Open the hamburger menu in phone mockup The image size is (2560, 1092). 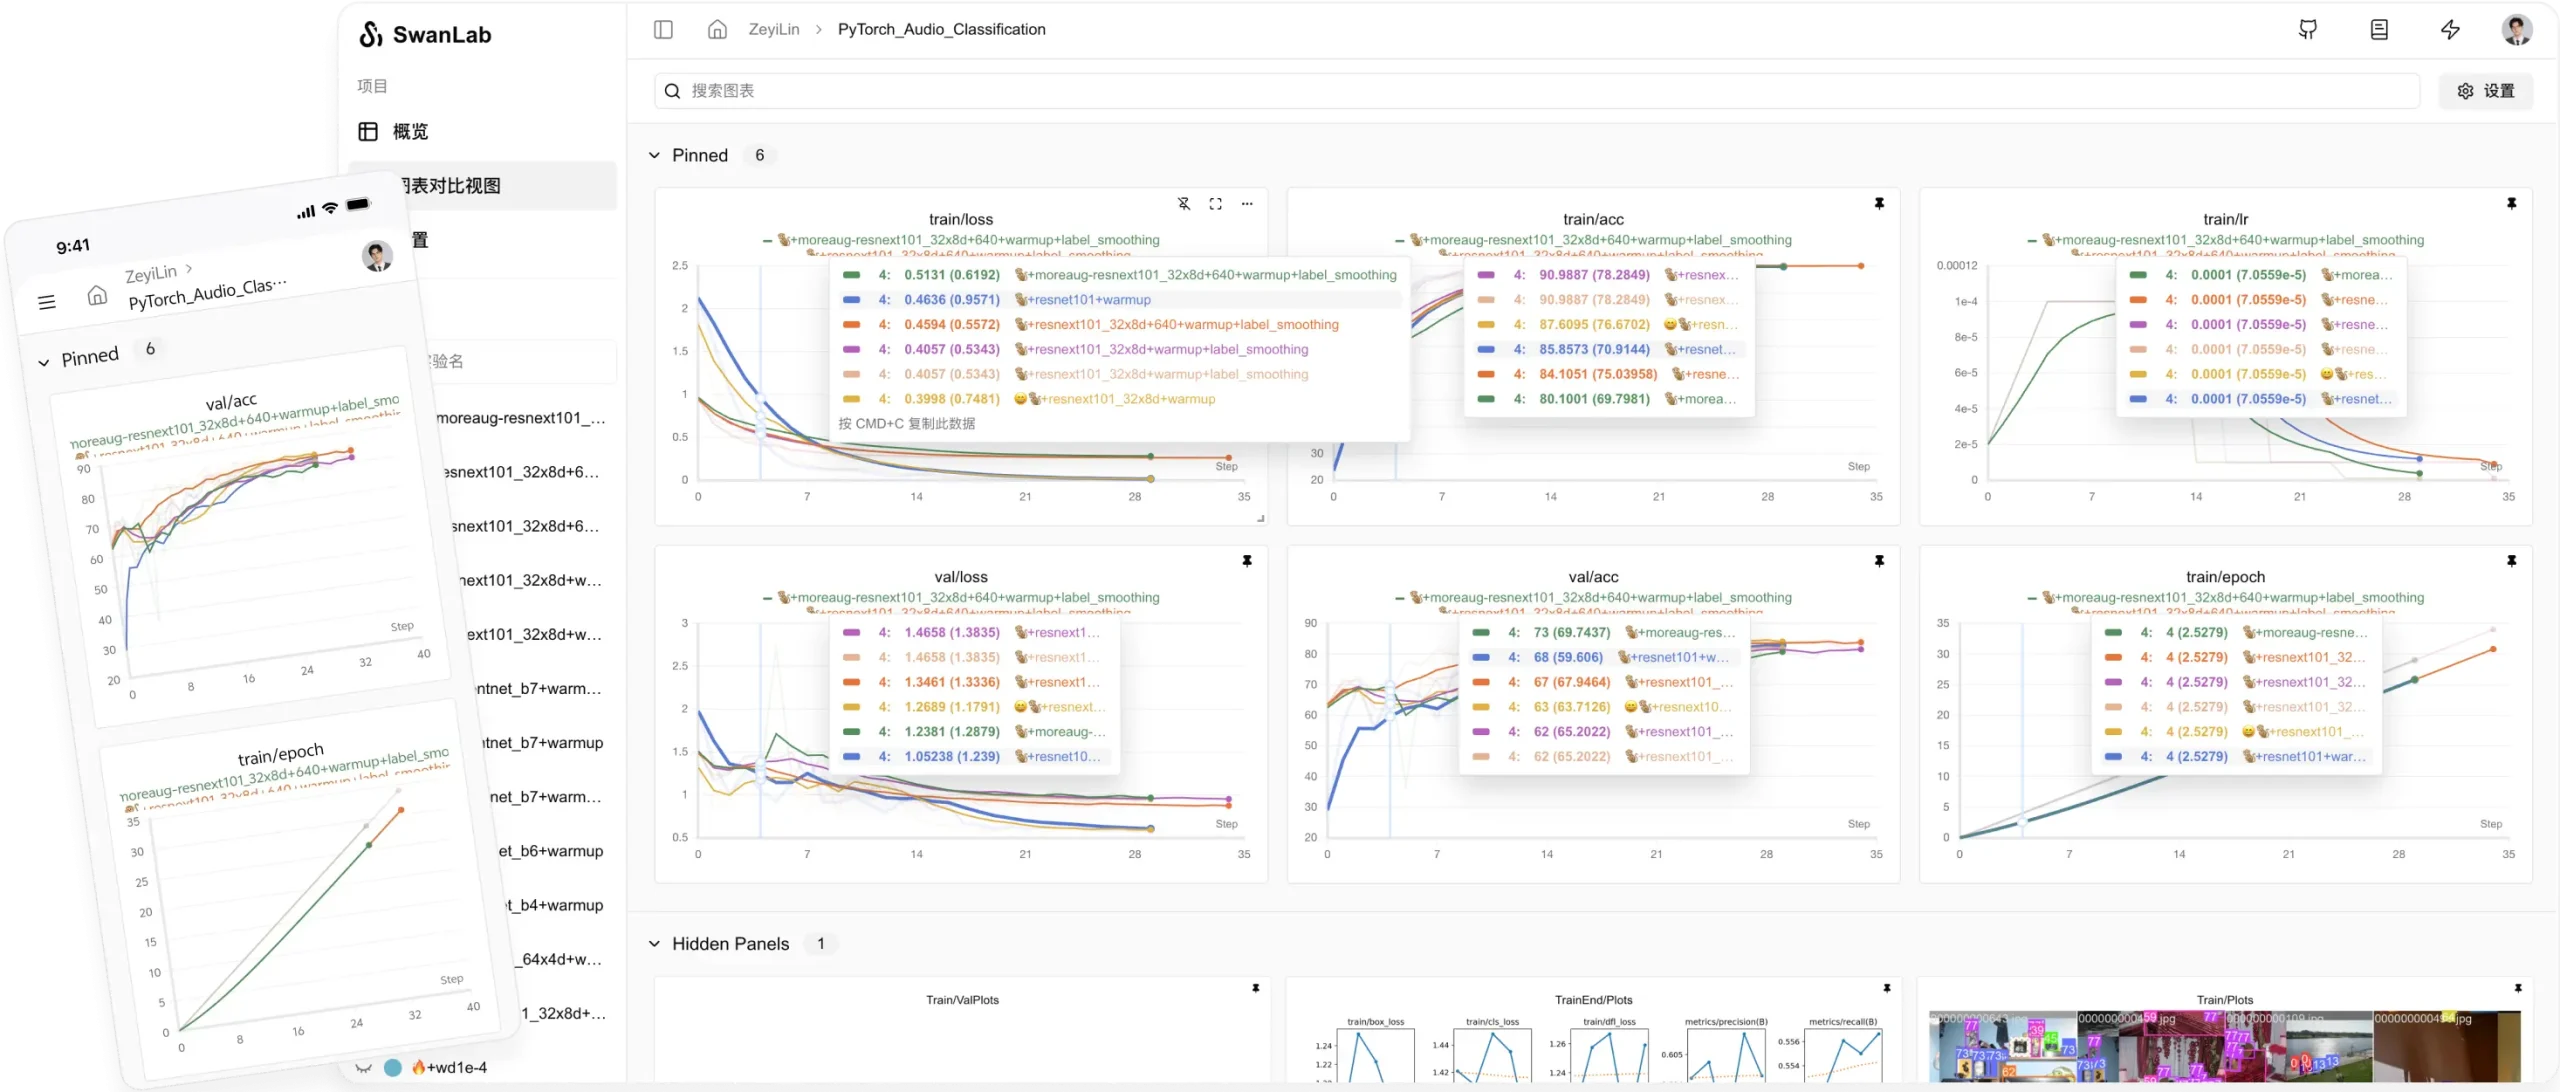[46, 302]
